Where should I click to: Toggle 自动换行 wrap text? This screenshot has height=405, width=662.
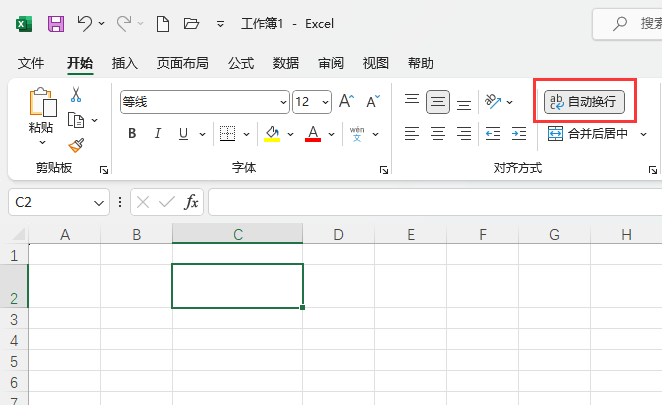tap(584, 102)
